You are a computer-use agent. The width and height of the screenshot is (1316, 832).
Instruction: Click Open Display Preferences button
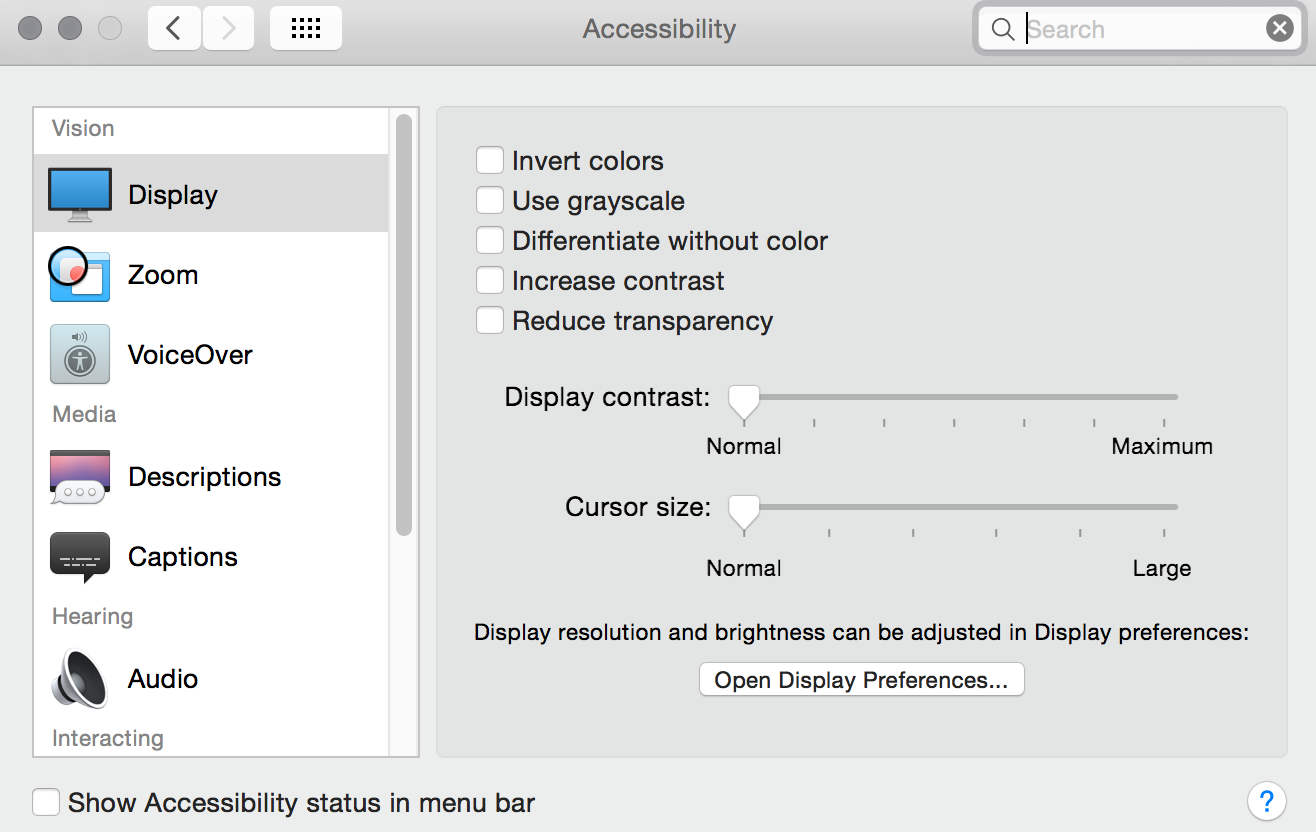[862, 680]
